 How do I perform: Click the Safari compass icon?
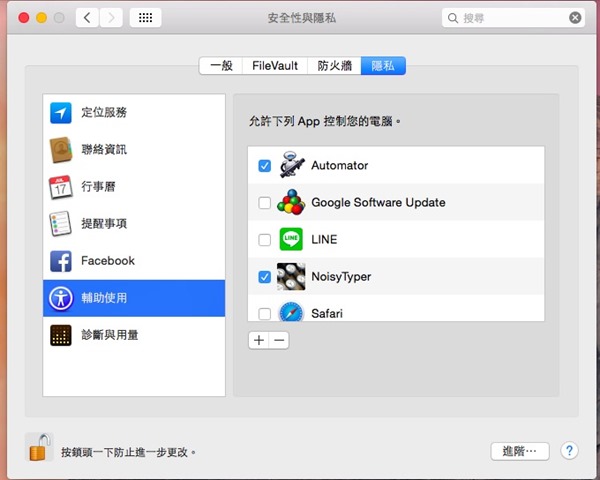[291, 312]
